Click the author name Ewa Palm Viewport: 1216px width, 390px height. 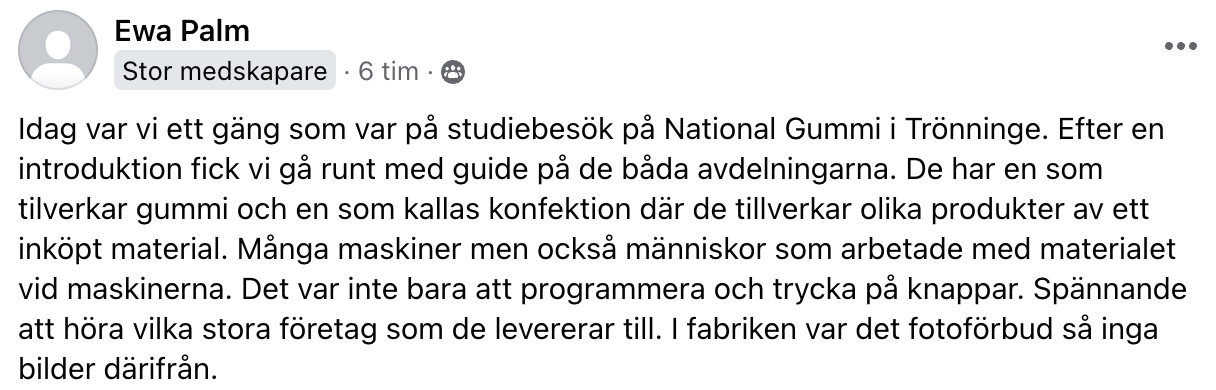[x=168, y=32]
